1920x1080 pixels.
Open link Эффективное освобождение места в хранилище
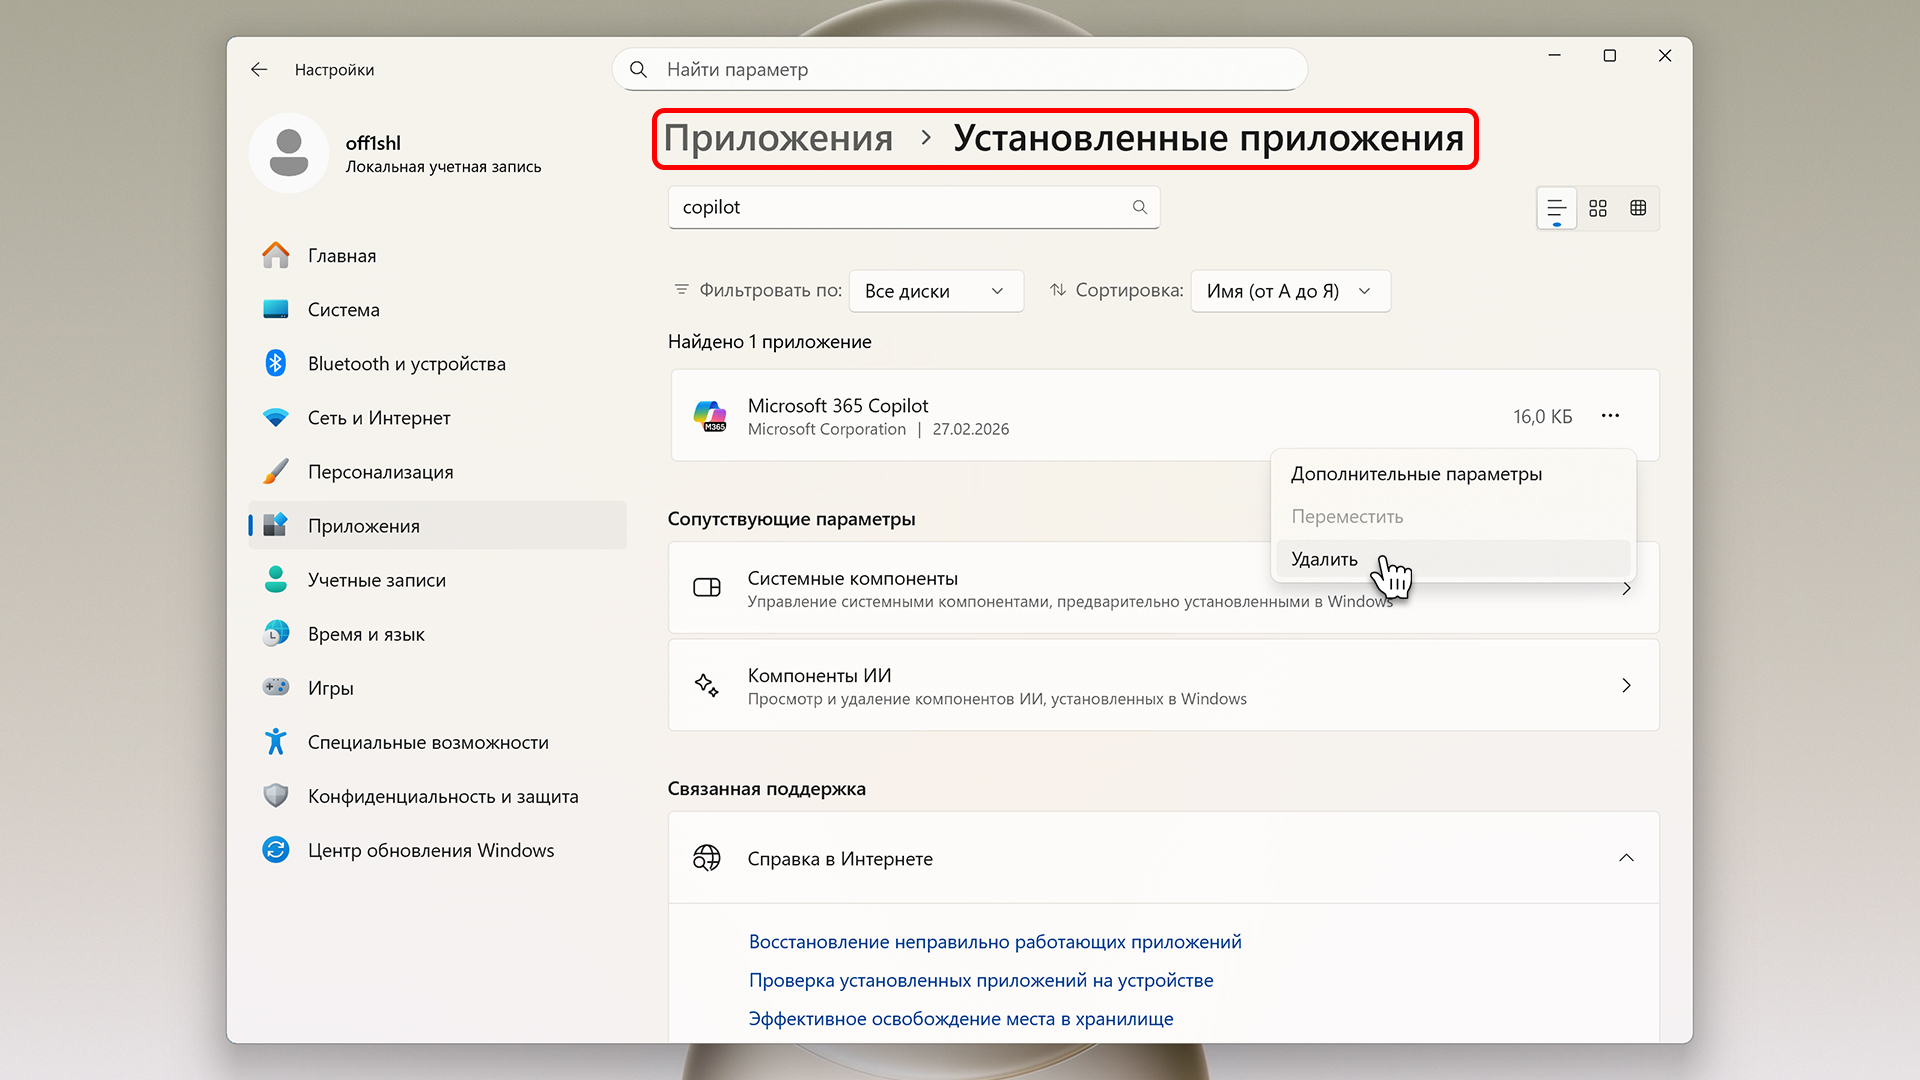[x=960, y=1019]
